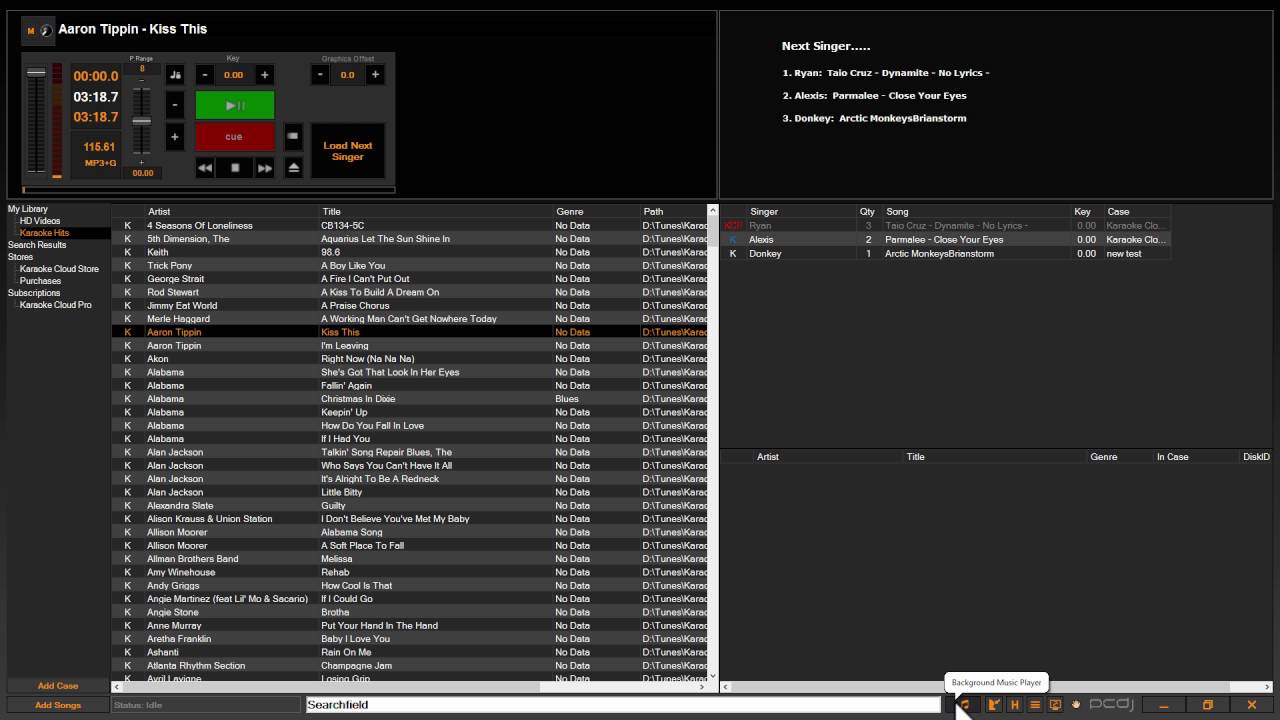The image size is (1280, 720).
Task: Click the orange icon left of the H icon
Action: 993,705
